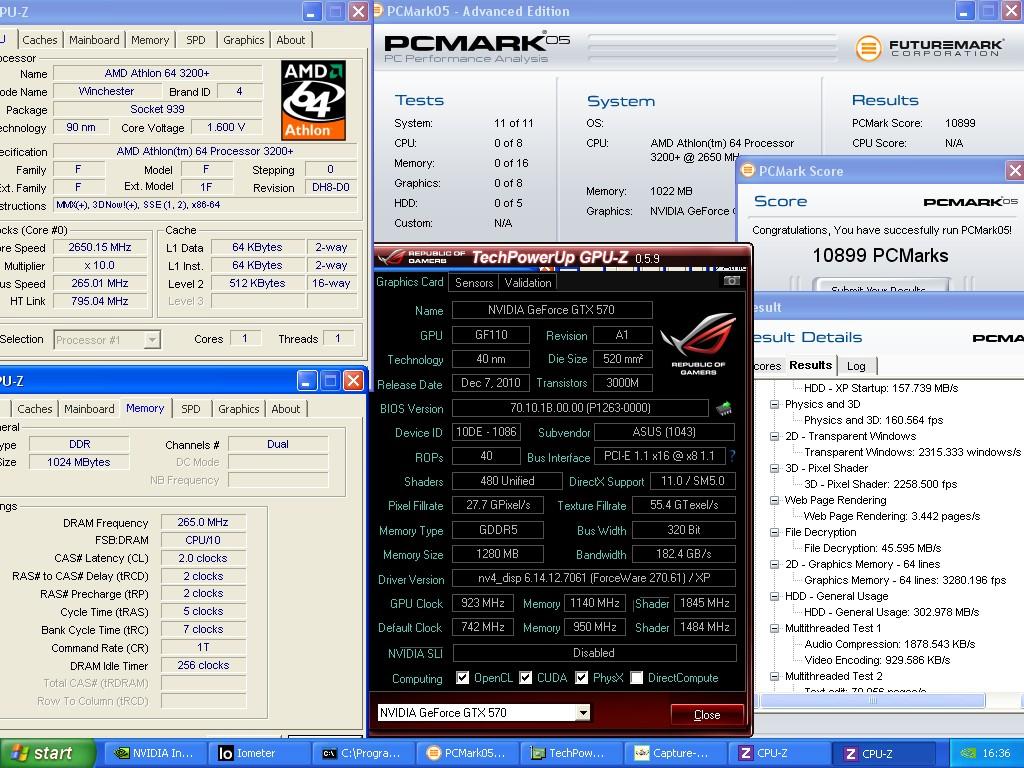Switch to the Log tab in Result Details
This screenshot has width=1024, height=768.
tap(856, 366)
